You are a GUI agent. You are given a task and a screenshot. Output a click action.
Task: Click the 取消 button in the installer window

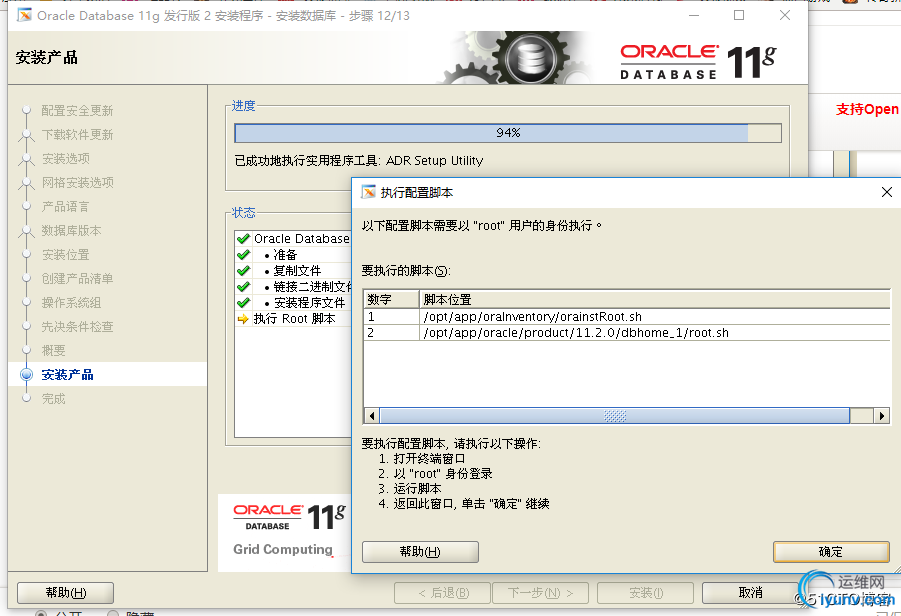[750, 592]
